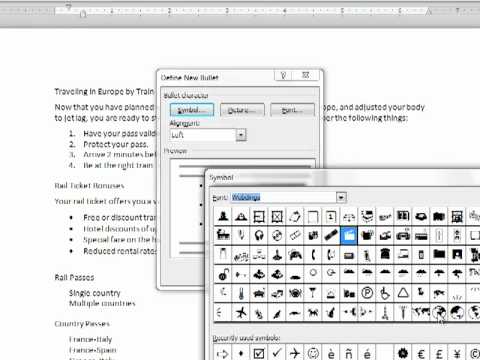Open the Font... button for bullet
The height and width of the screenshot is (360, 480).
(292, 110)
